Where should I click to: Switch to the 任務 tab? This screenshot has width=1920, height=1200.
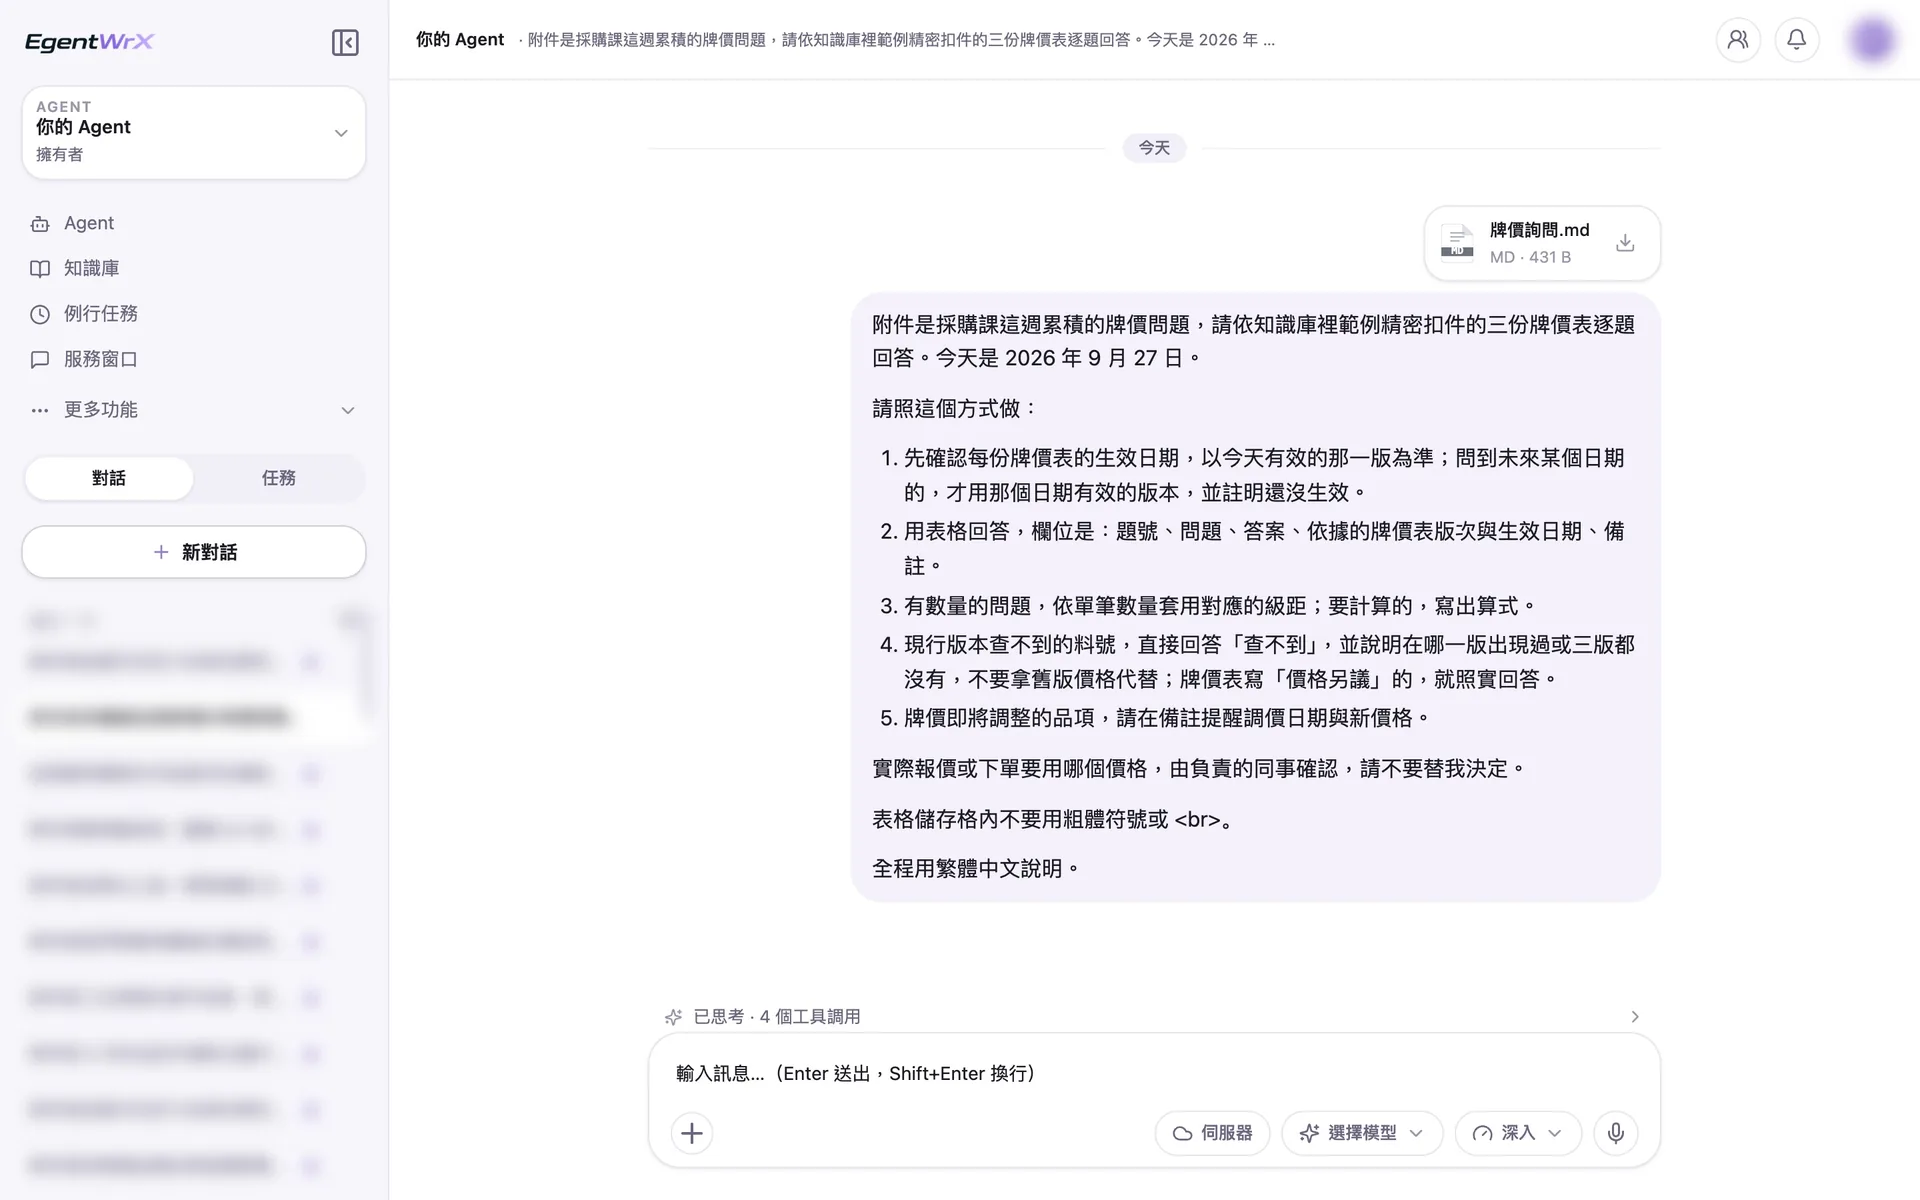coord(279,478)
